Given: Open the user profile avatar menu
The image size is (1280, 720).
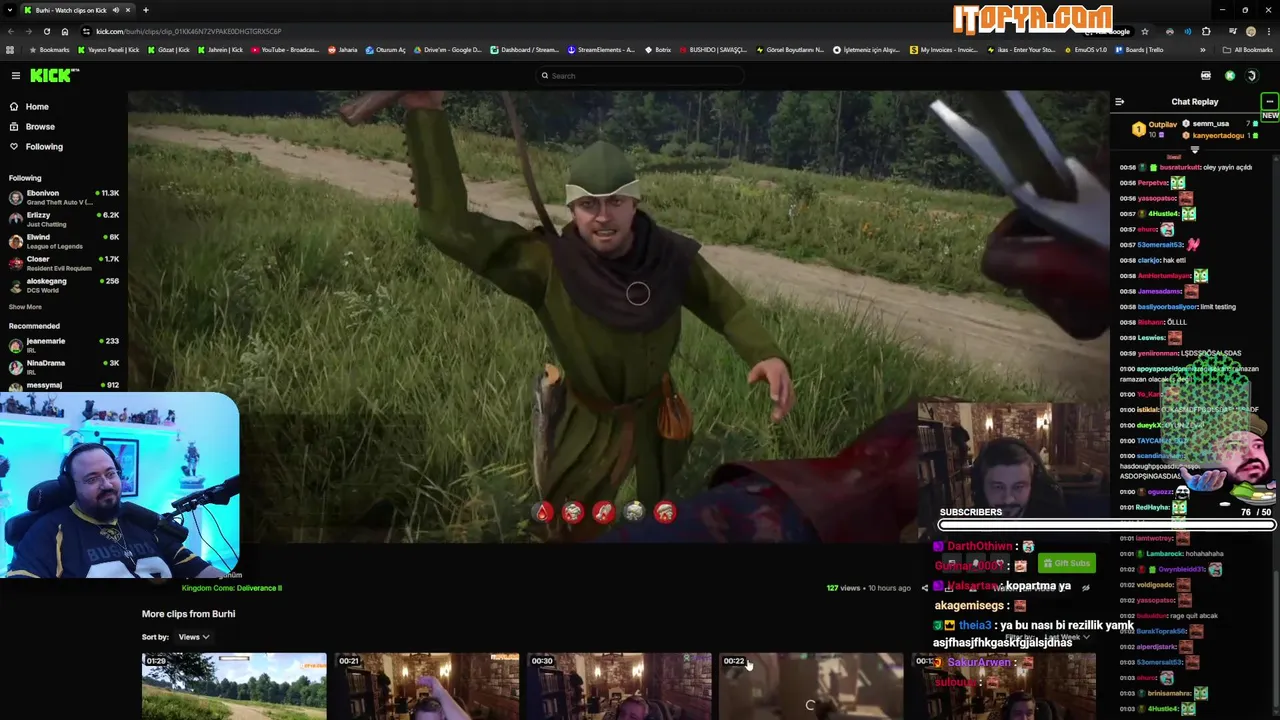Looking at the screenshot, I should (x=1252, y=76).
